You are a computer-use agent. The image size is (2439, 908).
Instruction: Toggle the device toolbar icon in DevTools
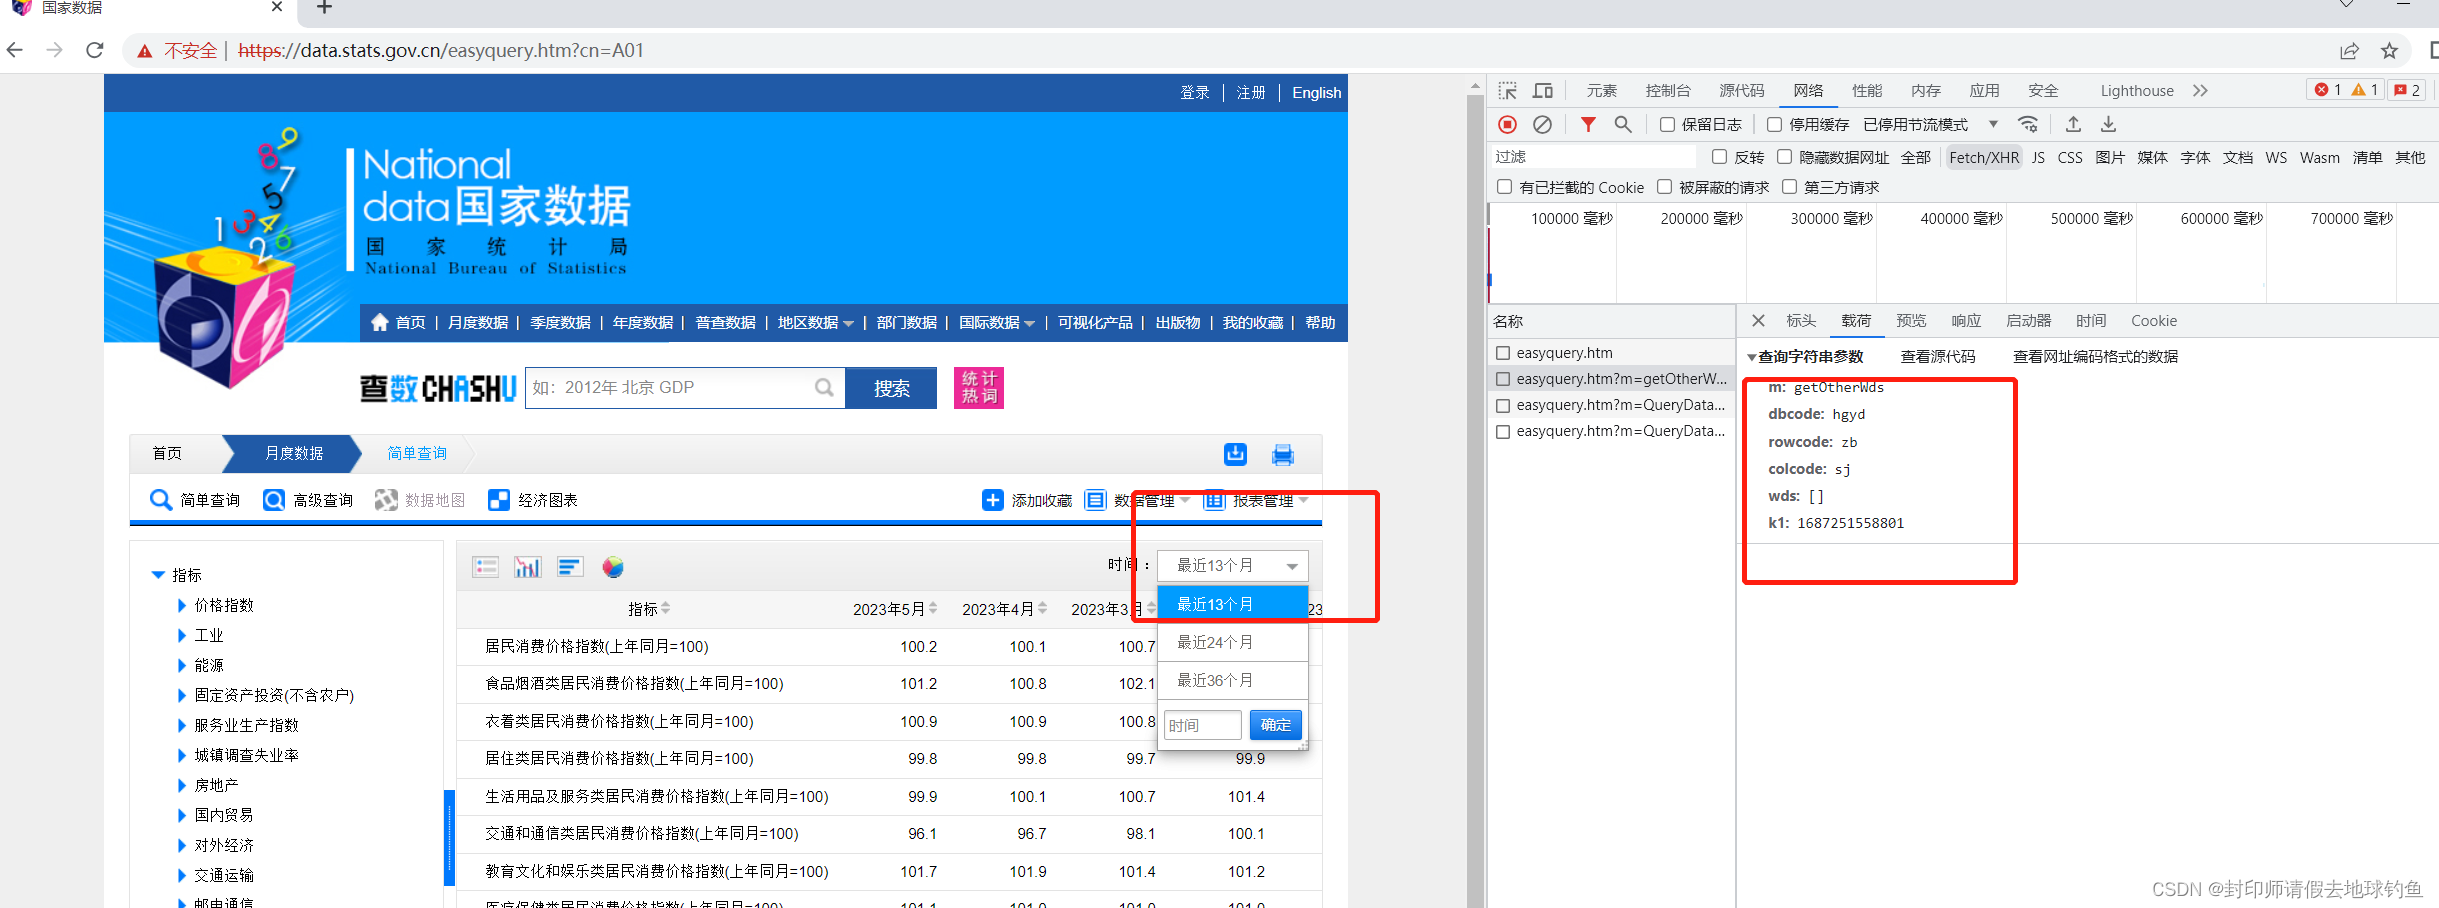[1543, 91]
